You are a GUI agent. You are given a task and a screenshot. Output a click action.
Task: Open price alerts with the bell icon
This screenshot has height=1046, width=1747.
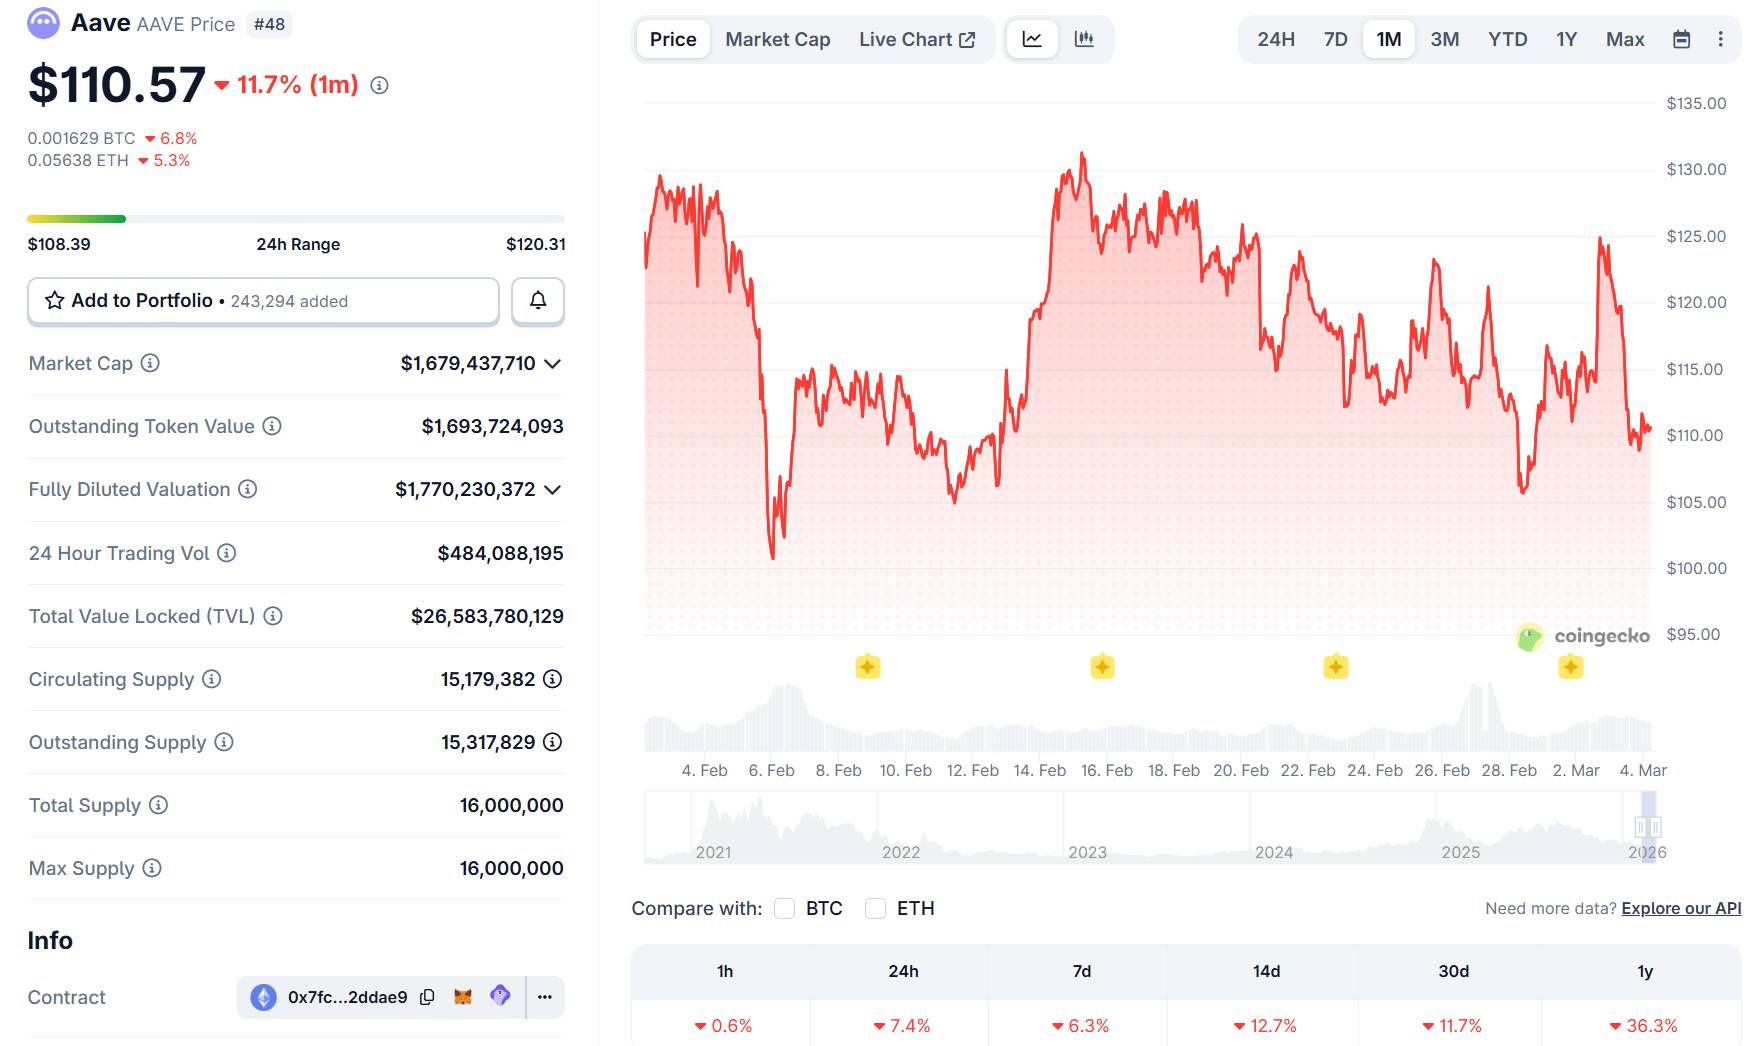pos(537,300)
